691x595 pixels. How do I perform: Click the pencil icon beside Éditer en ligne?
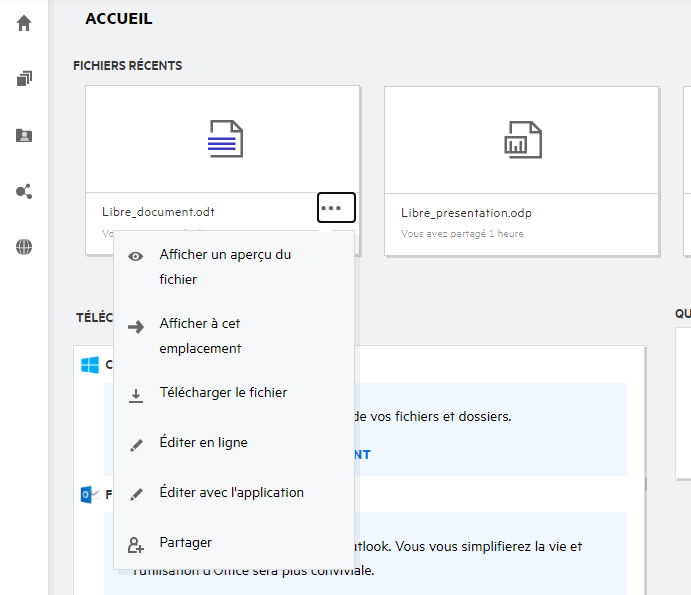[x=136, y=445]
